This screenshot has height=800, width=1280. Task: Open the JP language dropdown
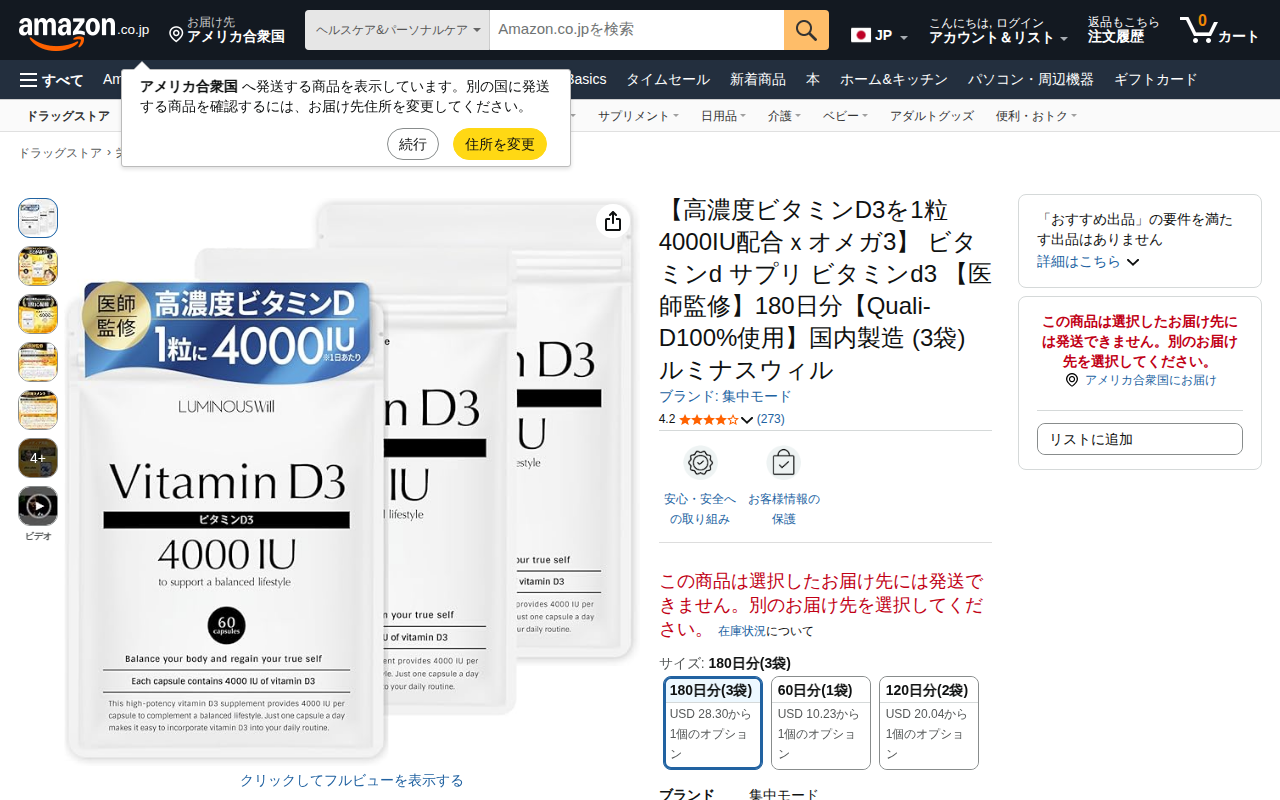pos(880,36)
